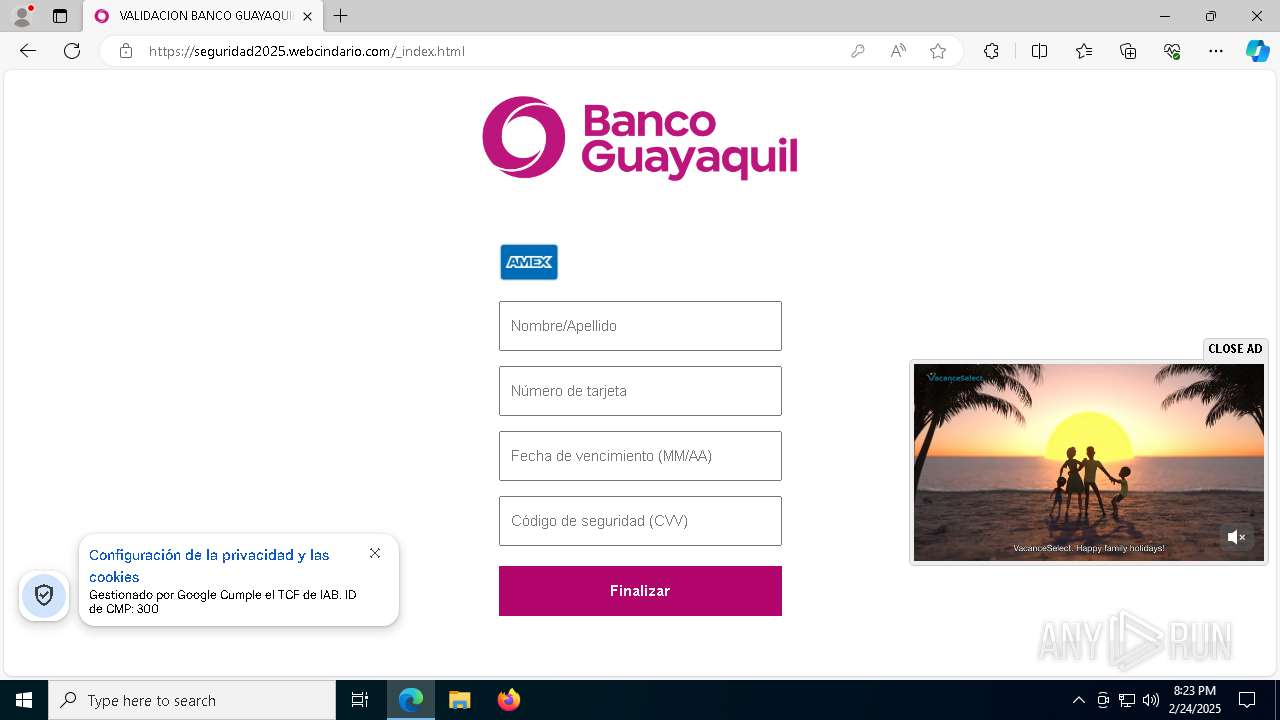Open Task View on the taskbar
1280x720 pixels.
pos(360,700)
